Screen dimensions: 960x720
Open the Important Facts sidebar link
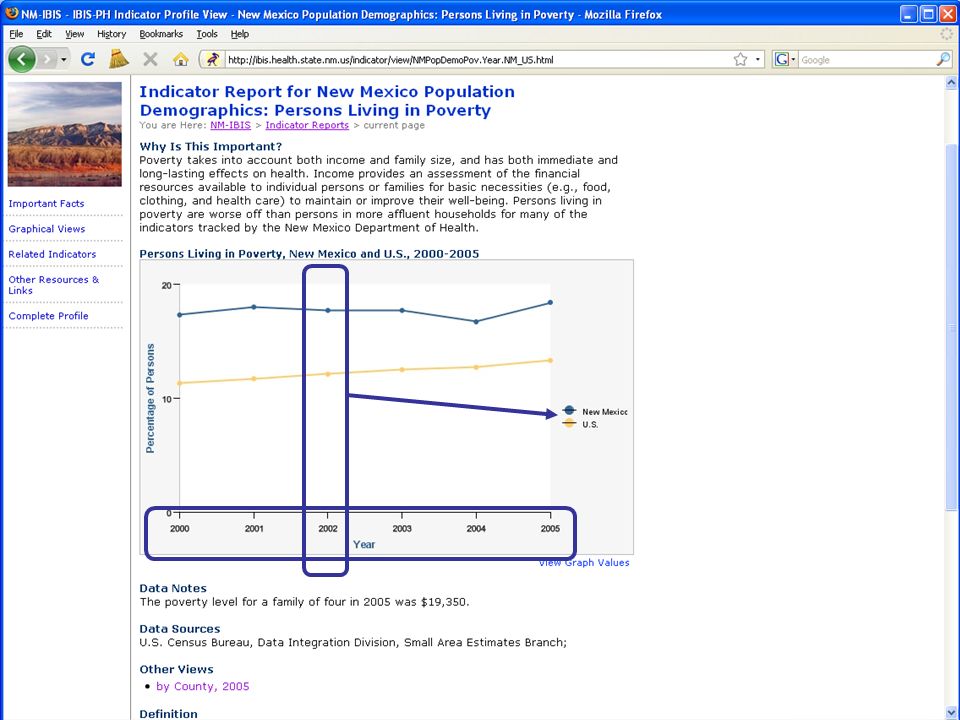coord(47,203)
